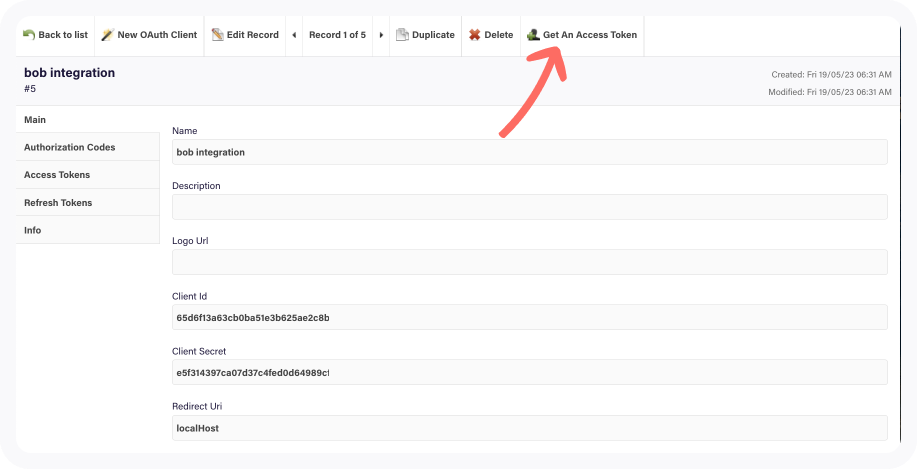
Task: Click the empty Description field
Action: tap(530, 207)
